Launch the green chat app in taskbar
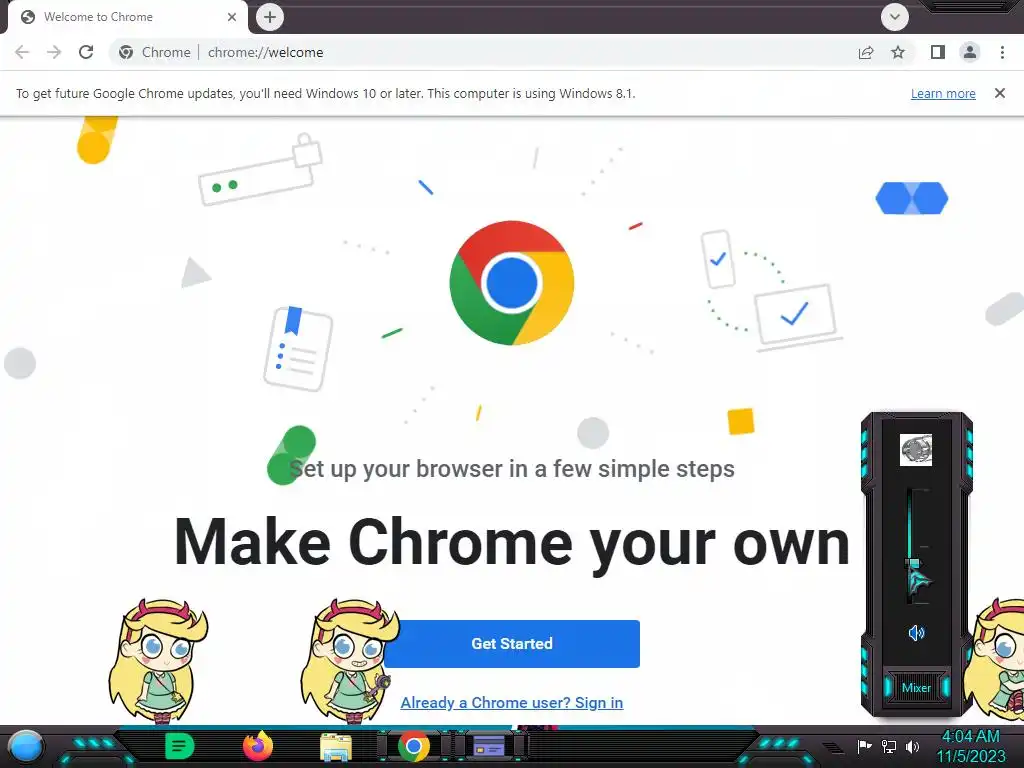1024x768 pixels. click(179, 746)
